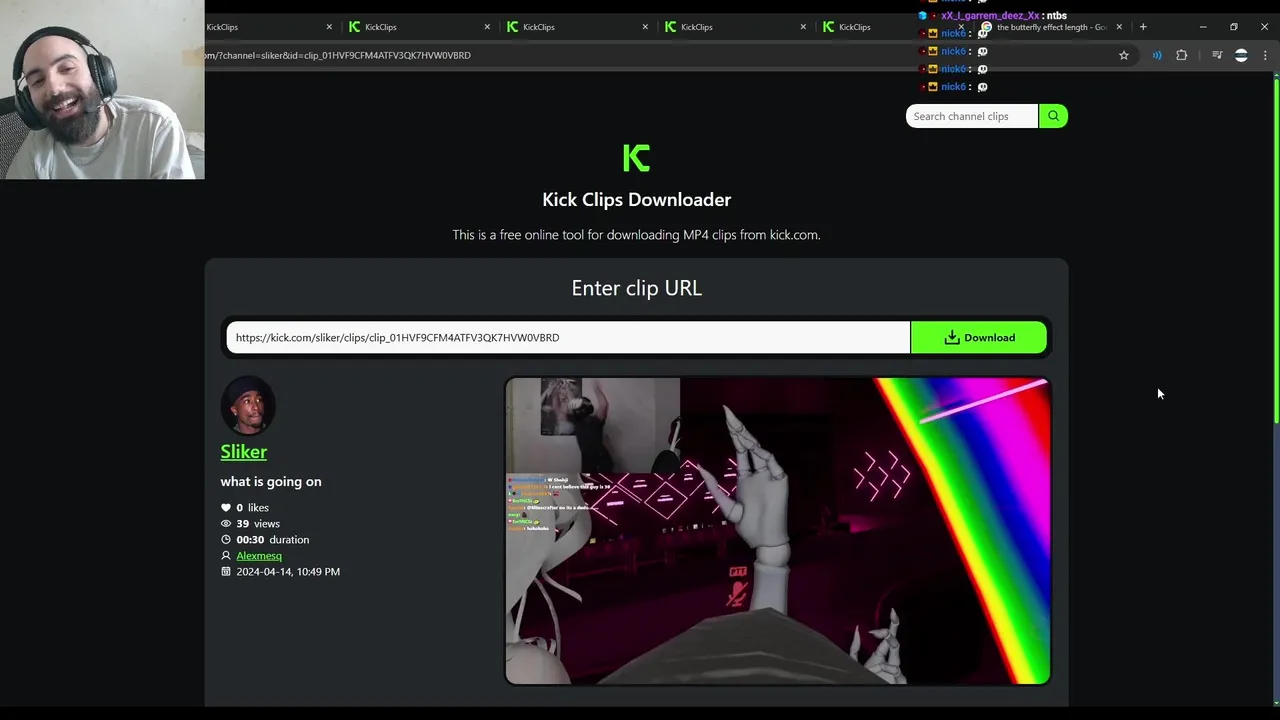Click the KC logo above the title
The height and width of the screenshot is (720, 1280).
636,158
